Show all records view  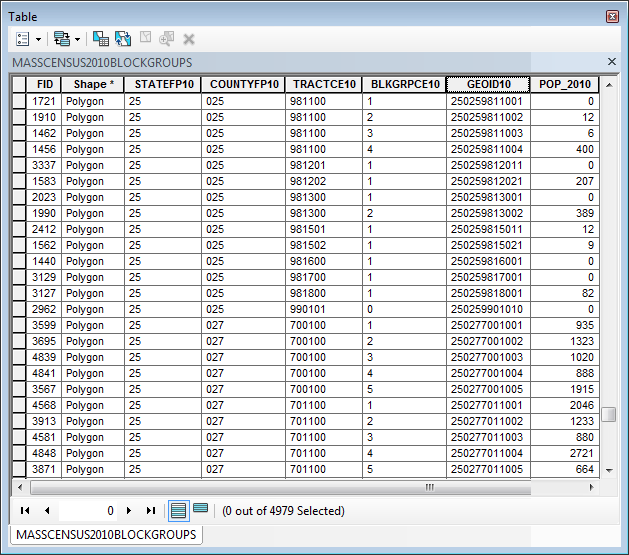pyautogui.click(x=179, y=510)
